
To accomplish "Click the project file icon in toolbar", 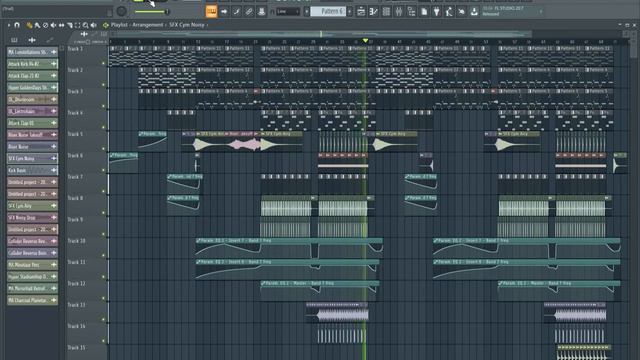I will [x=424, y=12].
